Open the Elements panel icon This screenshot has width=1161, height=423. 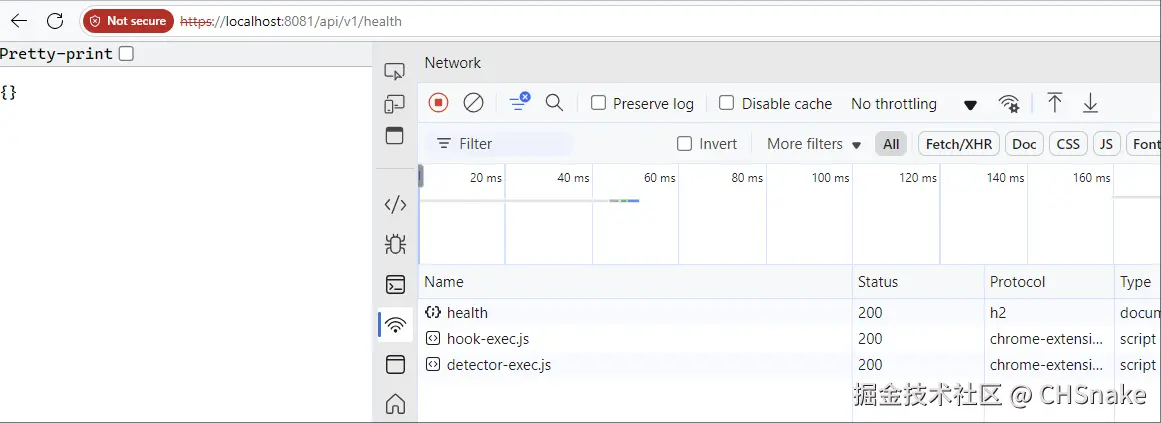click(x=395, y=205)
